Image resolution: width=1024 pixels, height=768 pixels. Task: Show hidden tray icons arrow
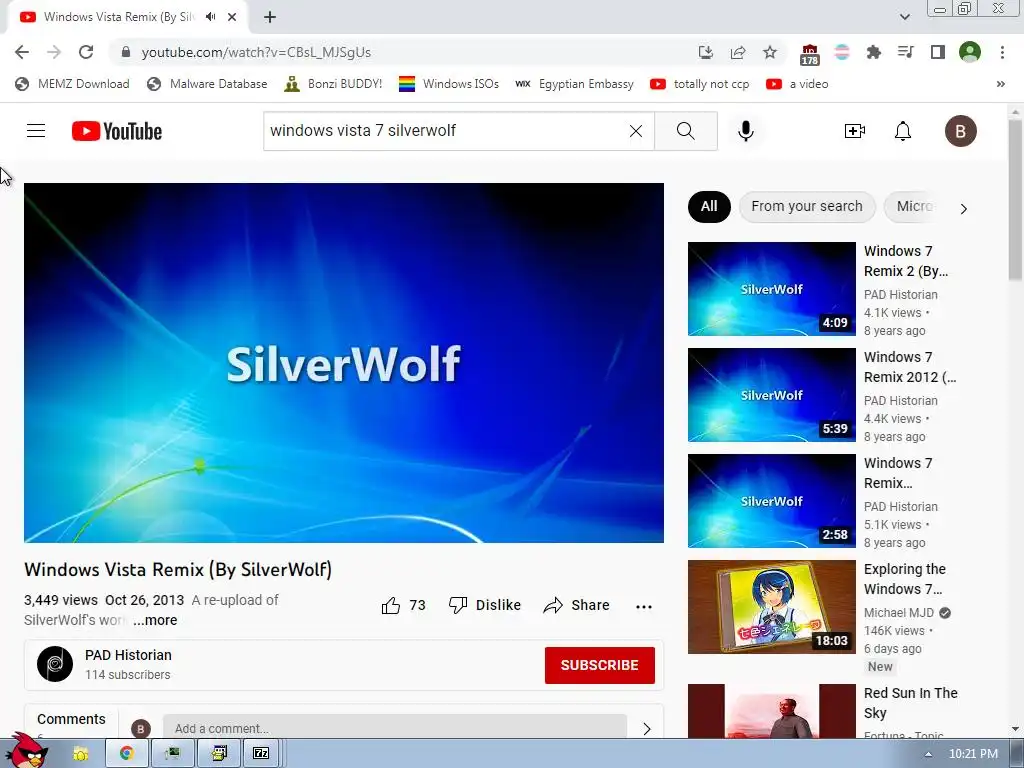point(928,754)
